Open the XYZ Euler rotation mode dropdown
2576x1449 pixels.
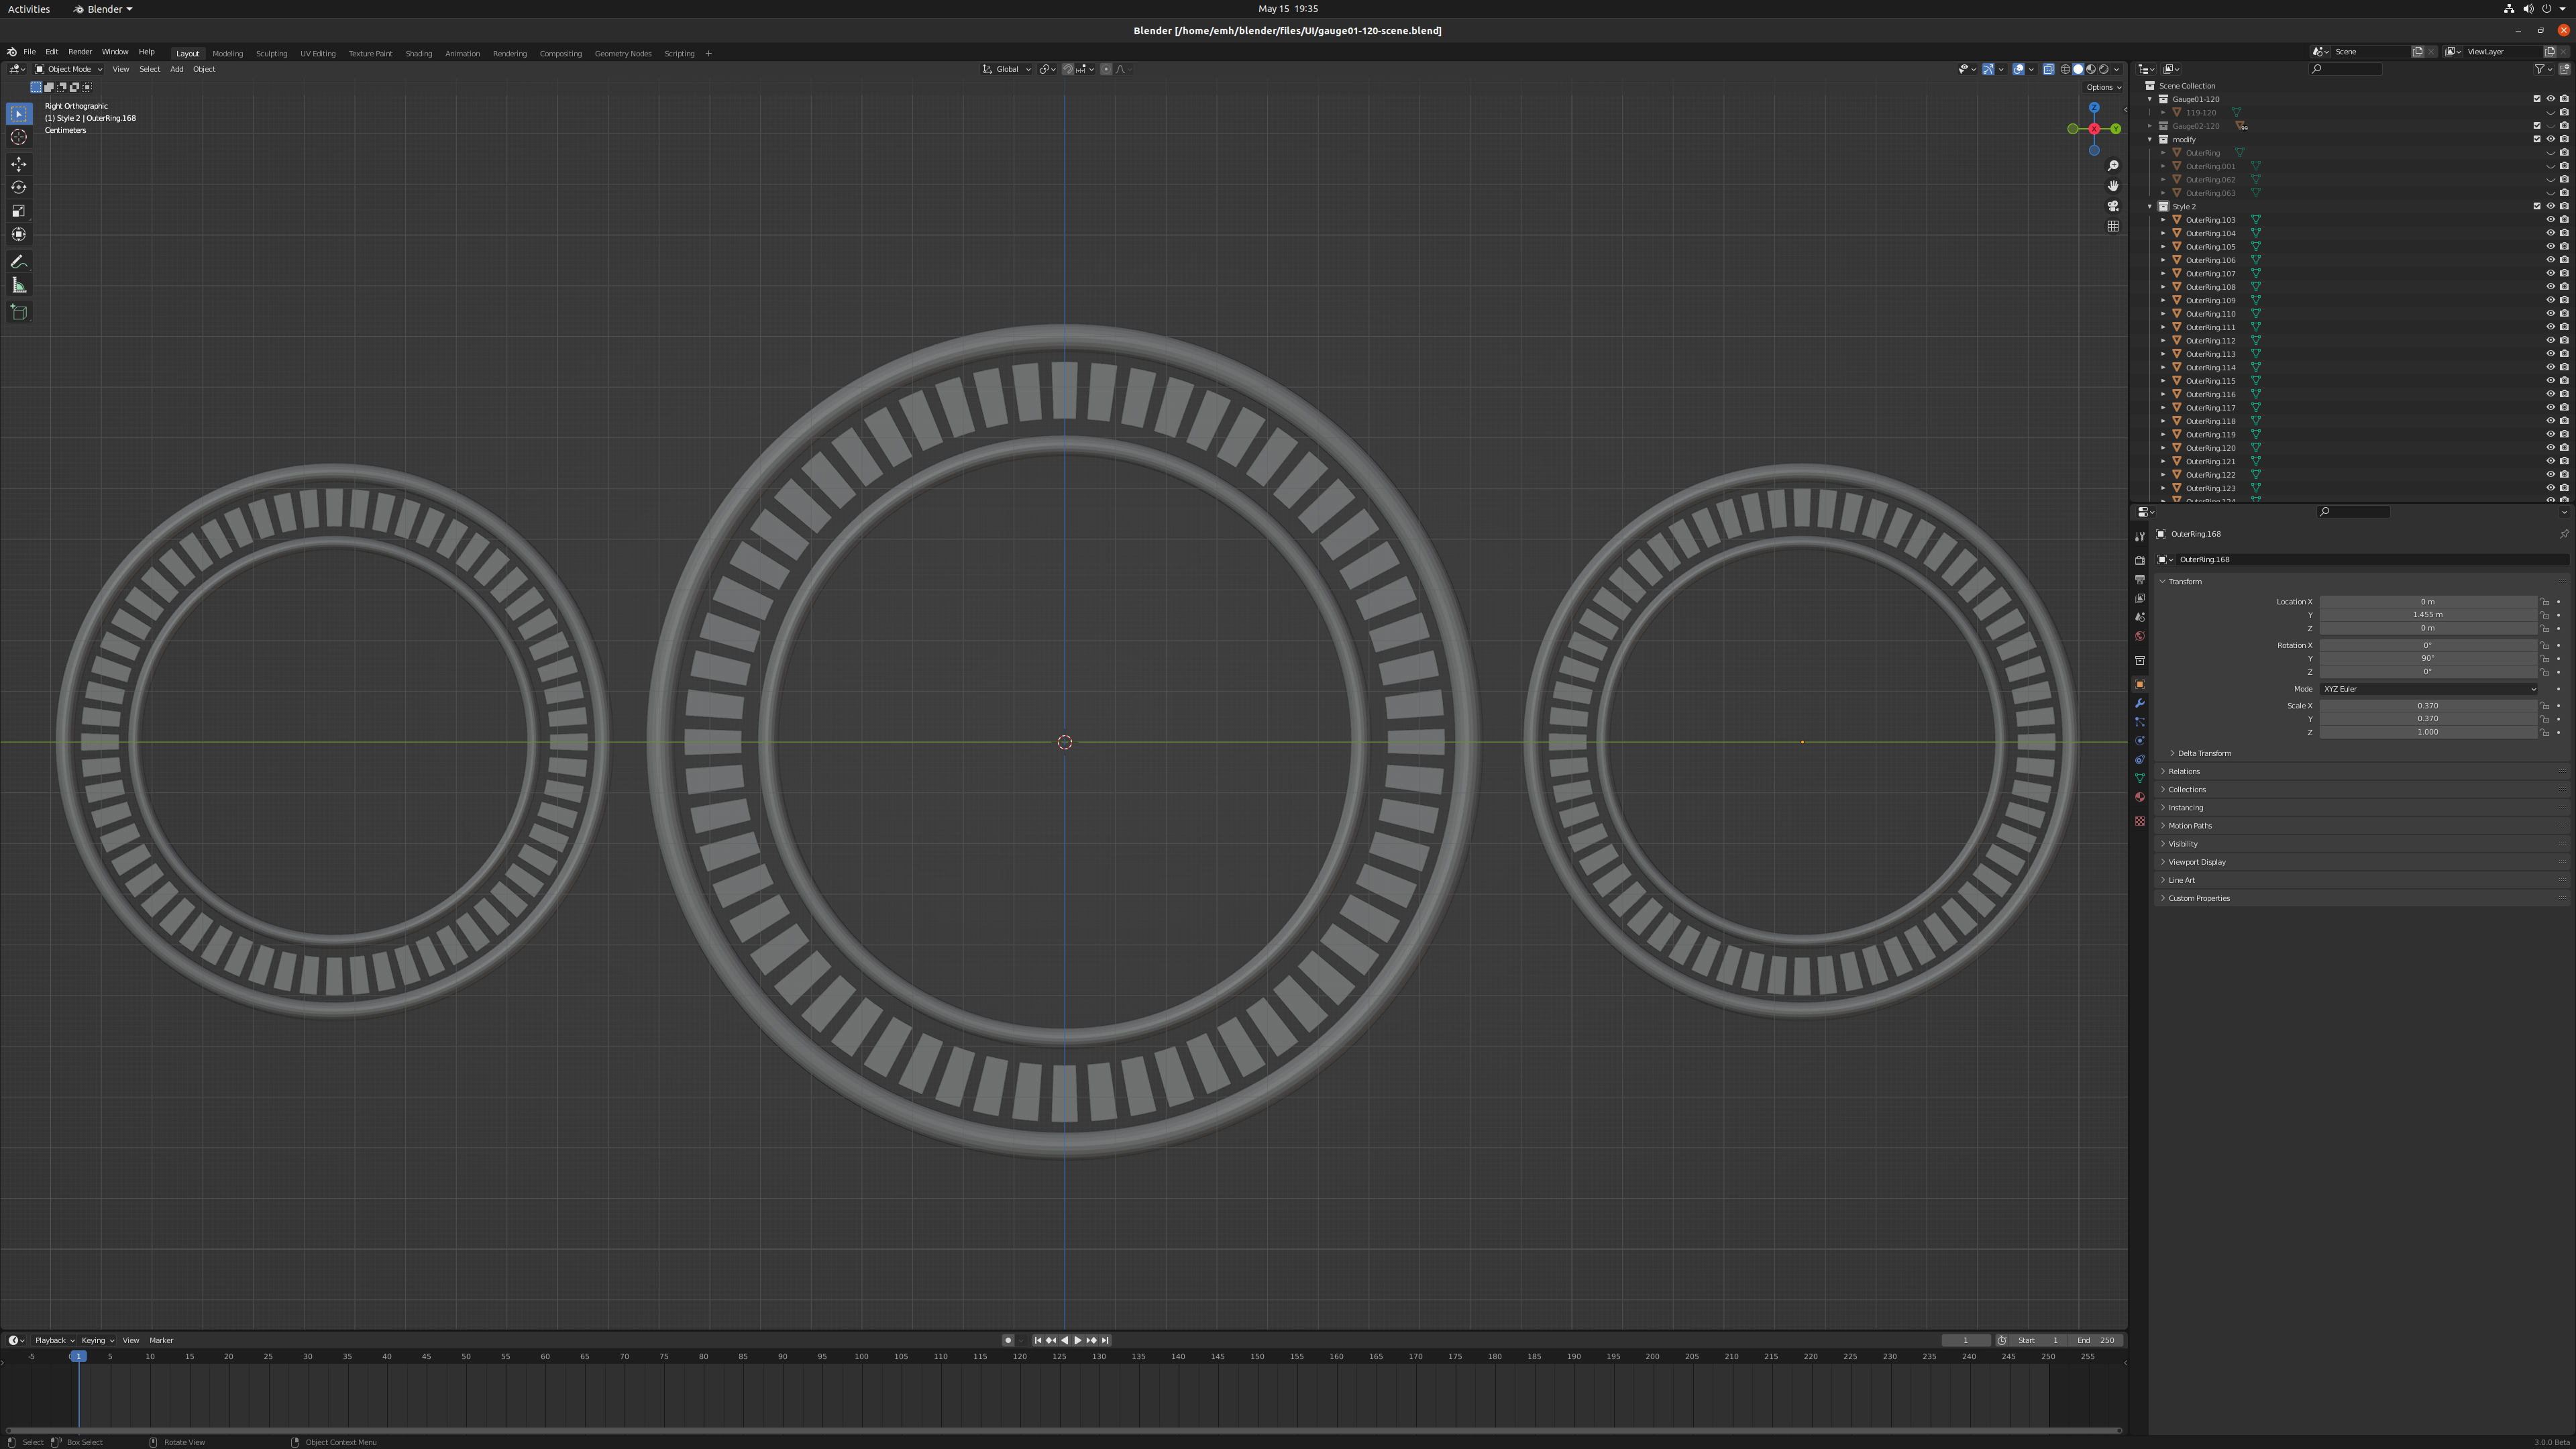coord(2428,689)
